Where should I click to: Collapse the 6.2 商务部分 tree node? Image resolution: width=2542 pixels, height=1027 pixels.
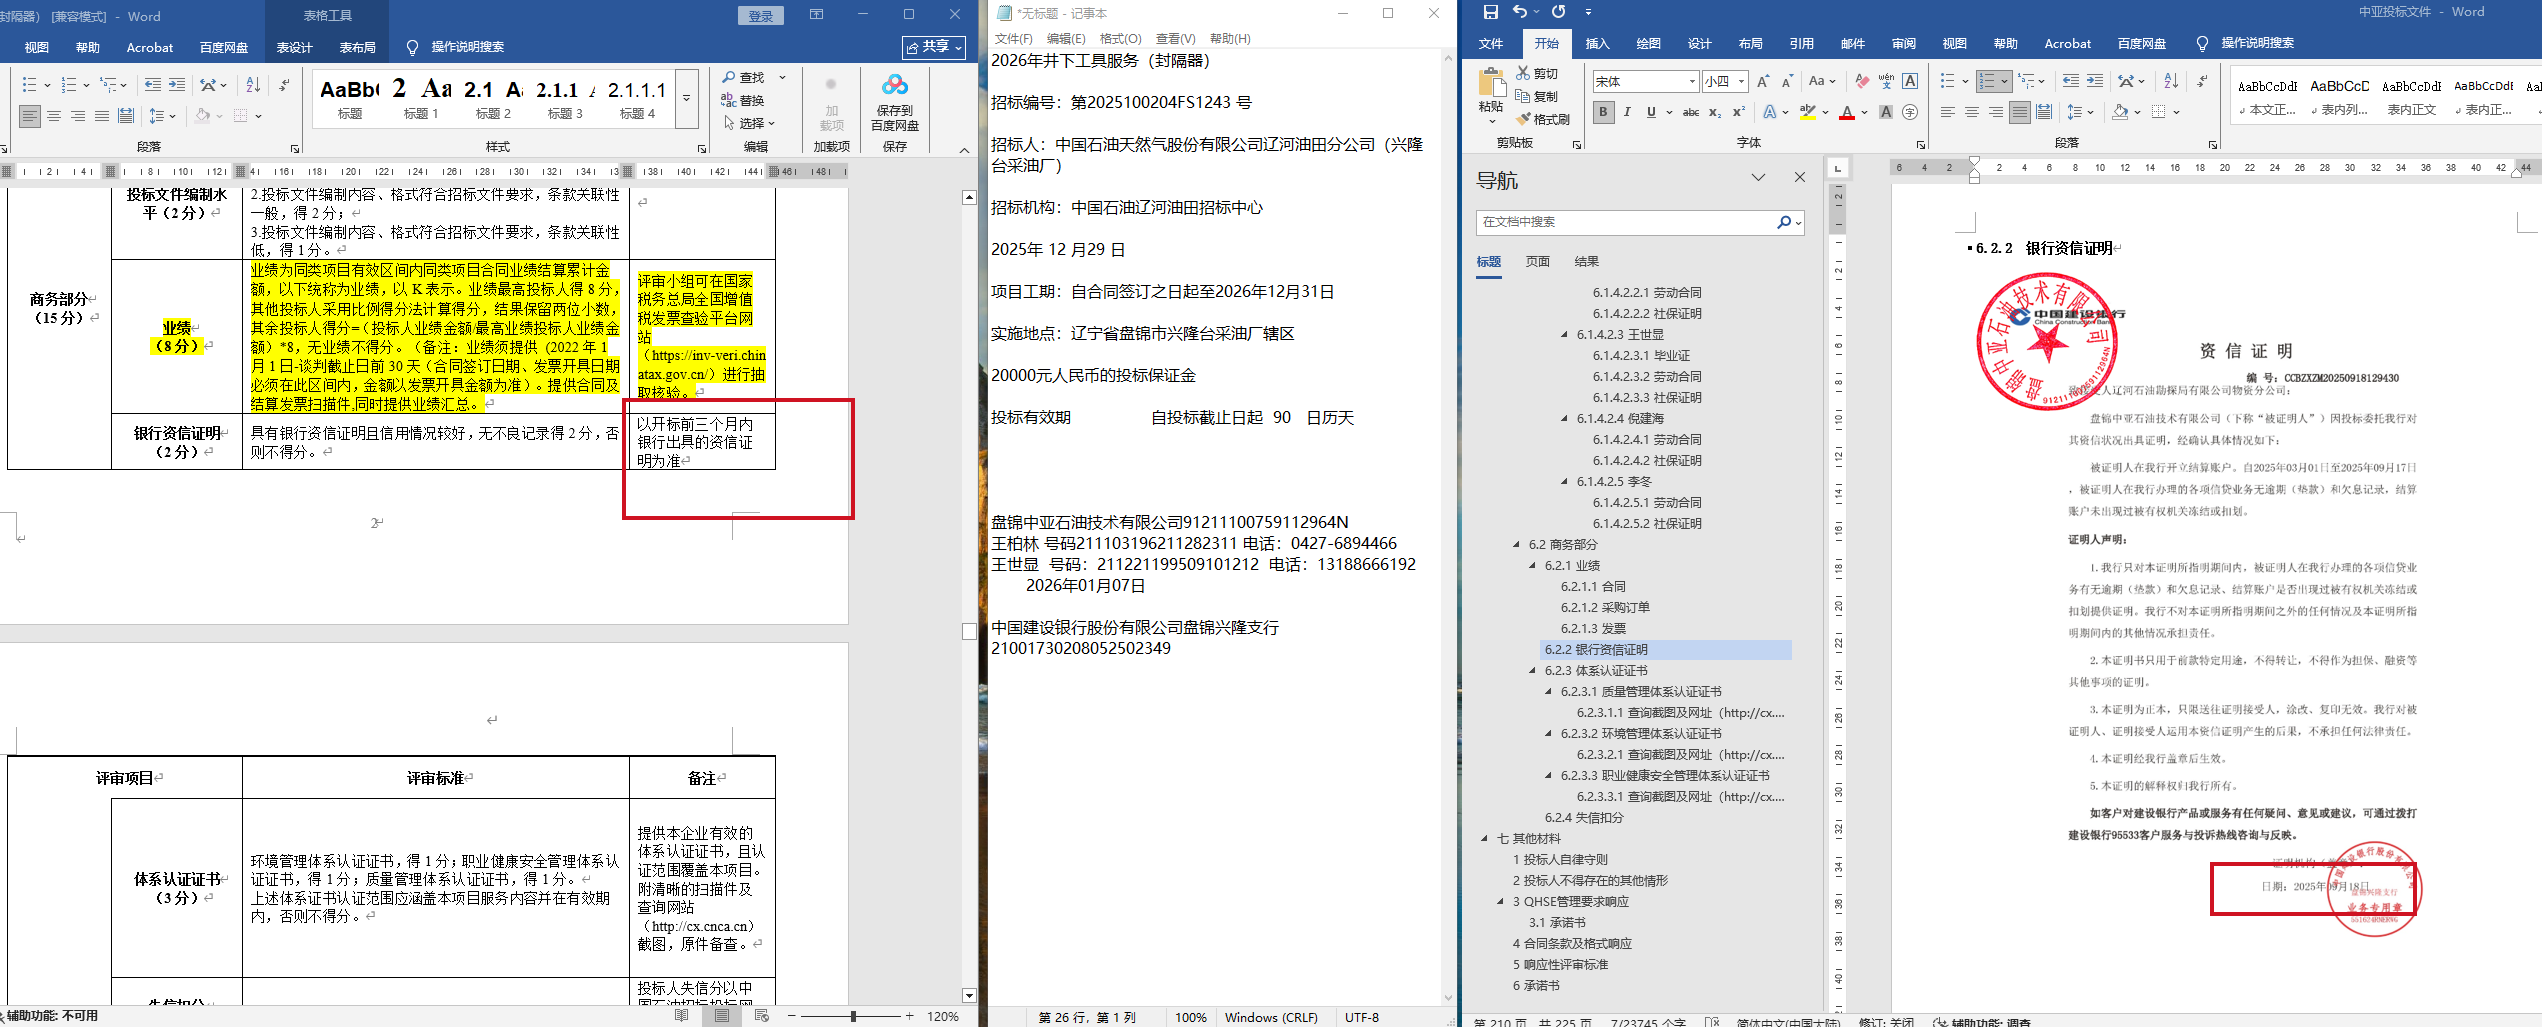1517,545
